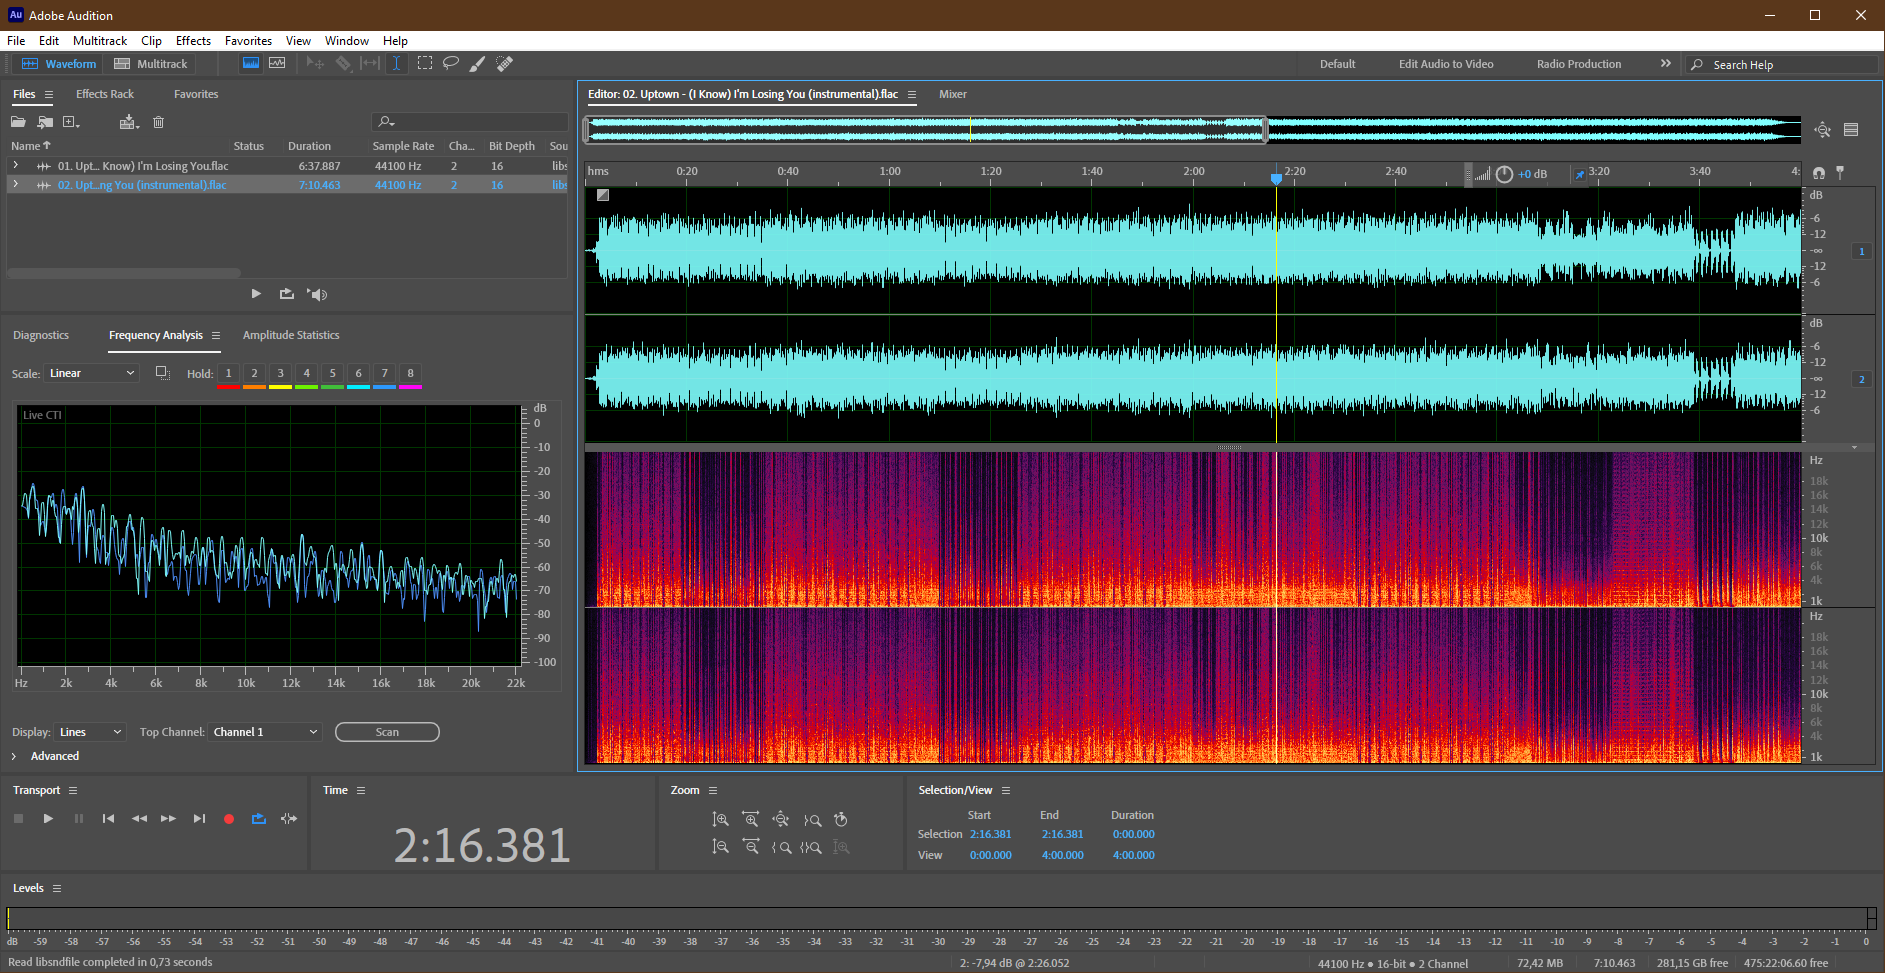
Task: Click Zoom In at In Point icon
Action: [781, 847]
